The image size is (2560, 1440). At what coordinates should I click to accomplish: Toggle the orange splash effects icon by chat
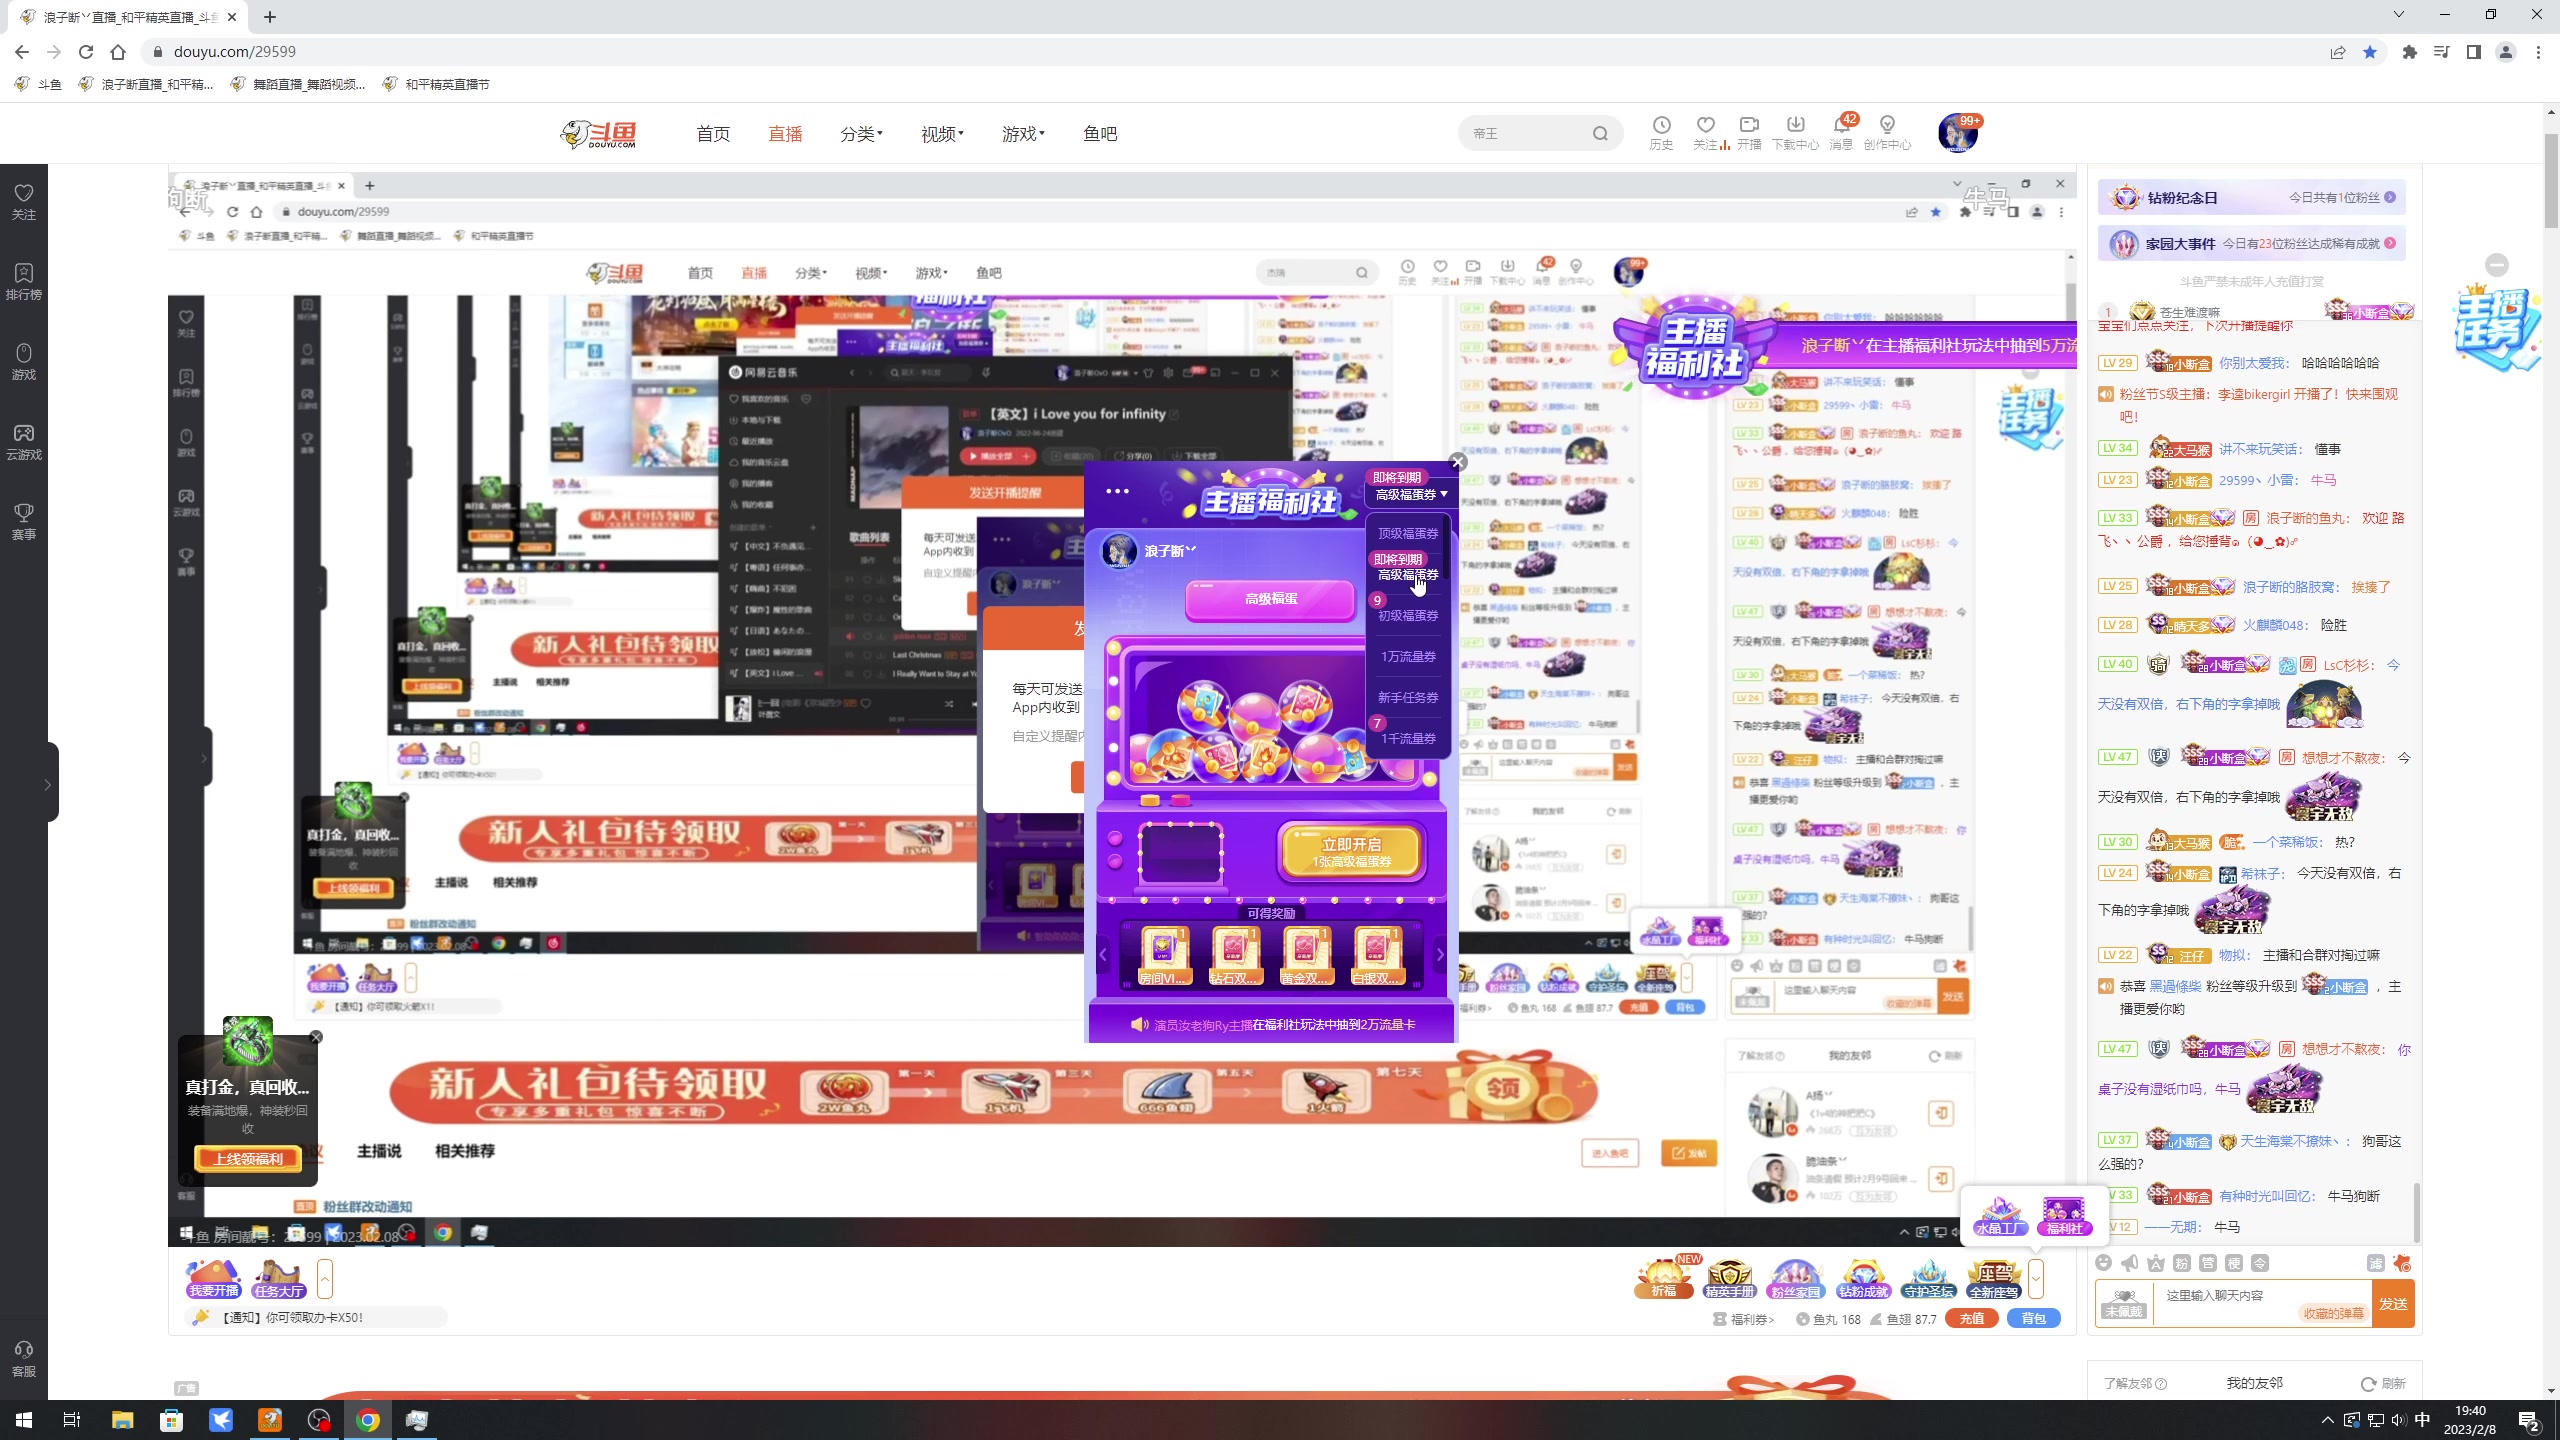click(x=2402, y=1263)
